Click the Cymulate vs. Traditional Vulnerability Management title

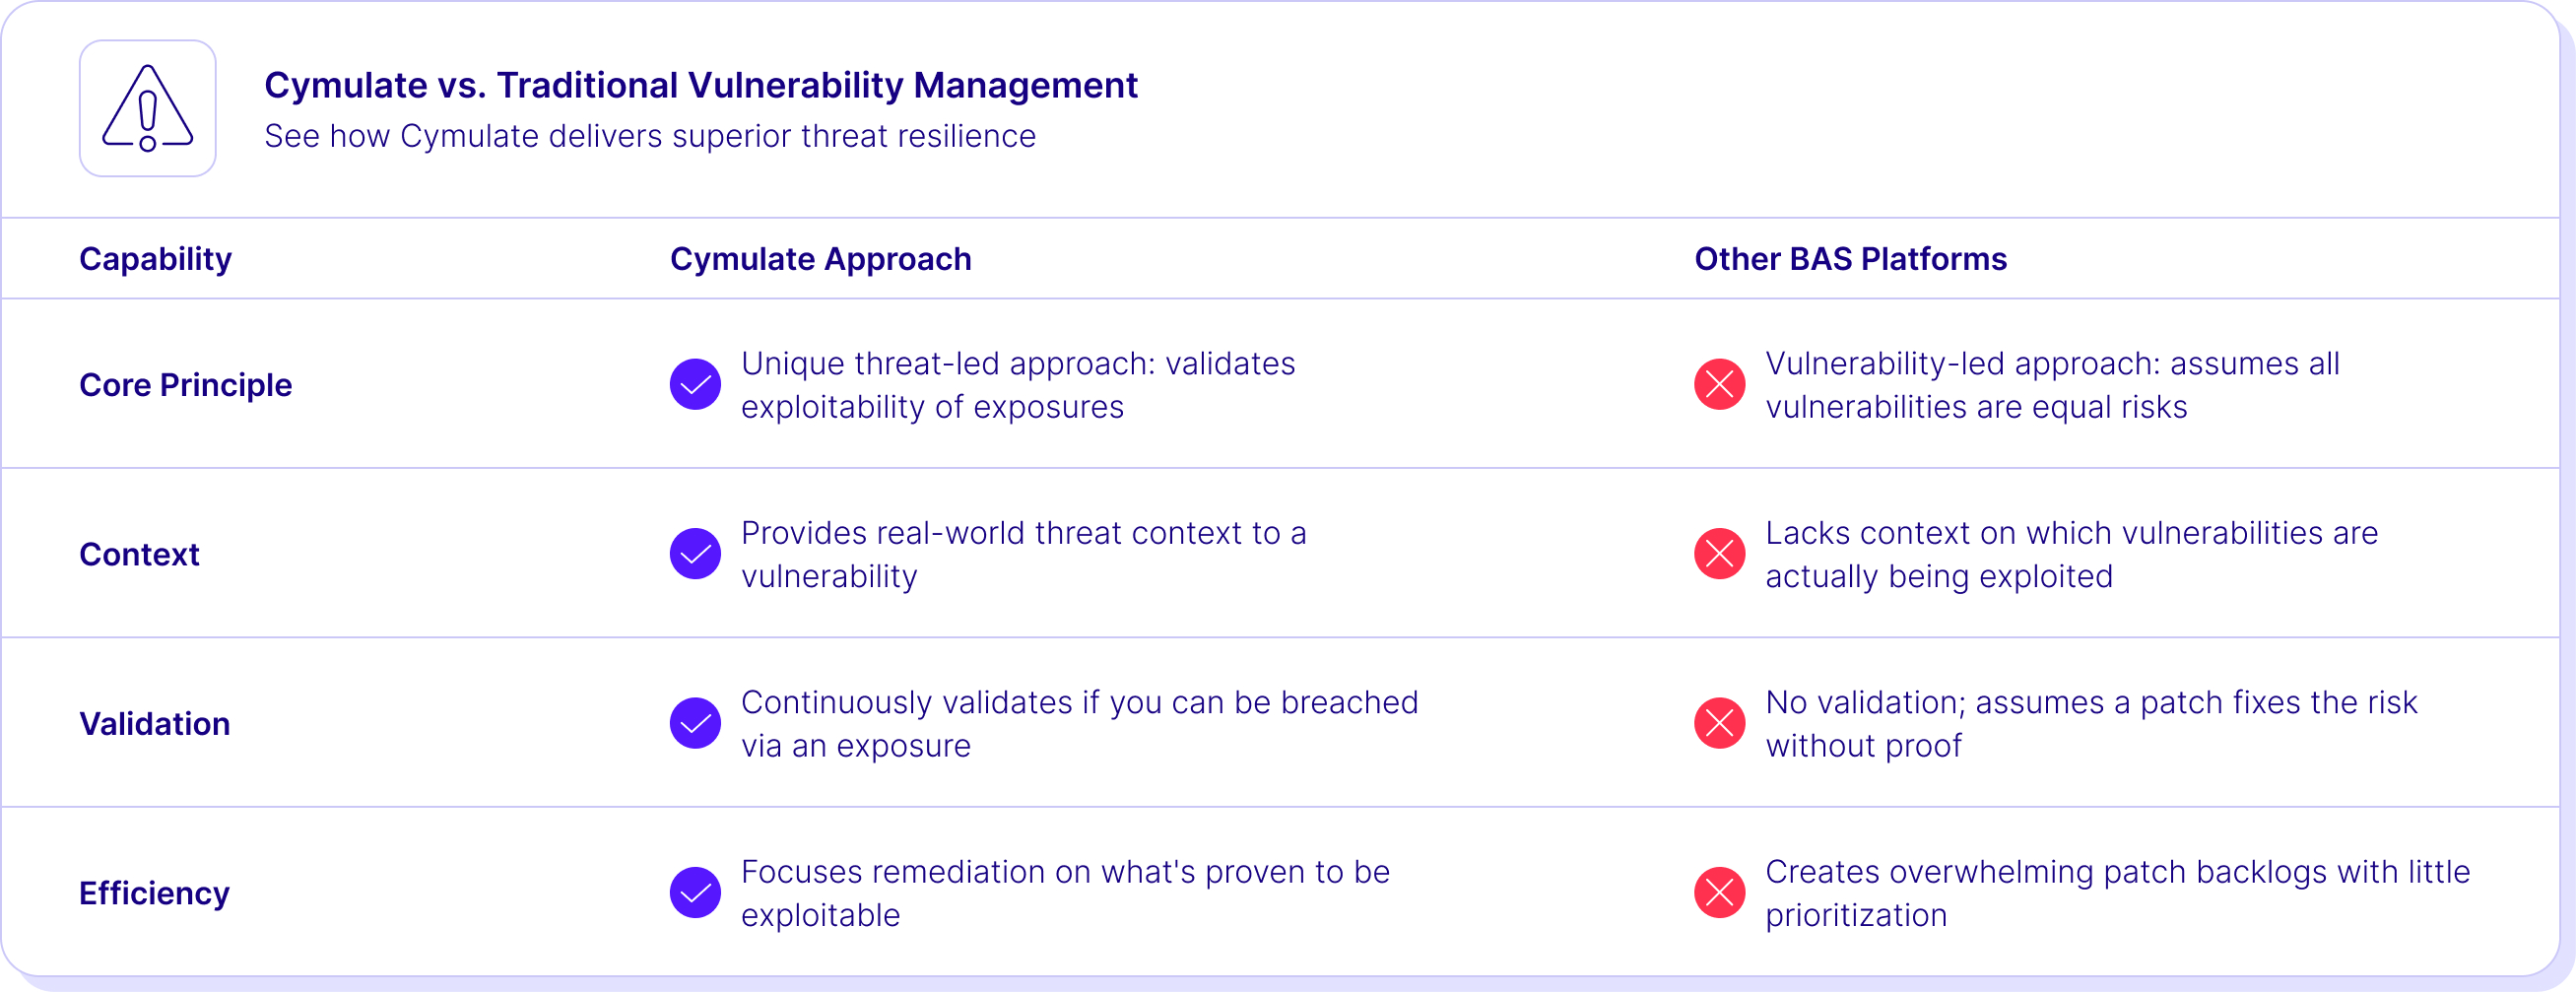coord(701,86)
